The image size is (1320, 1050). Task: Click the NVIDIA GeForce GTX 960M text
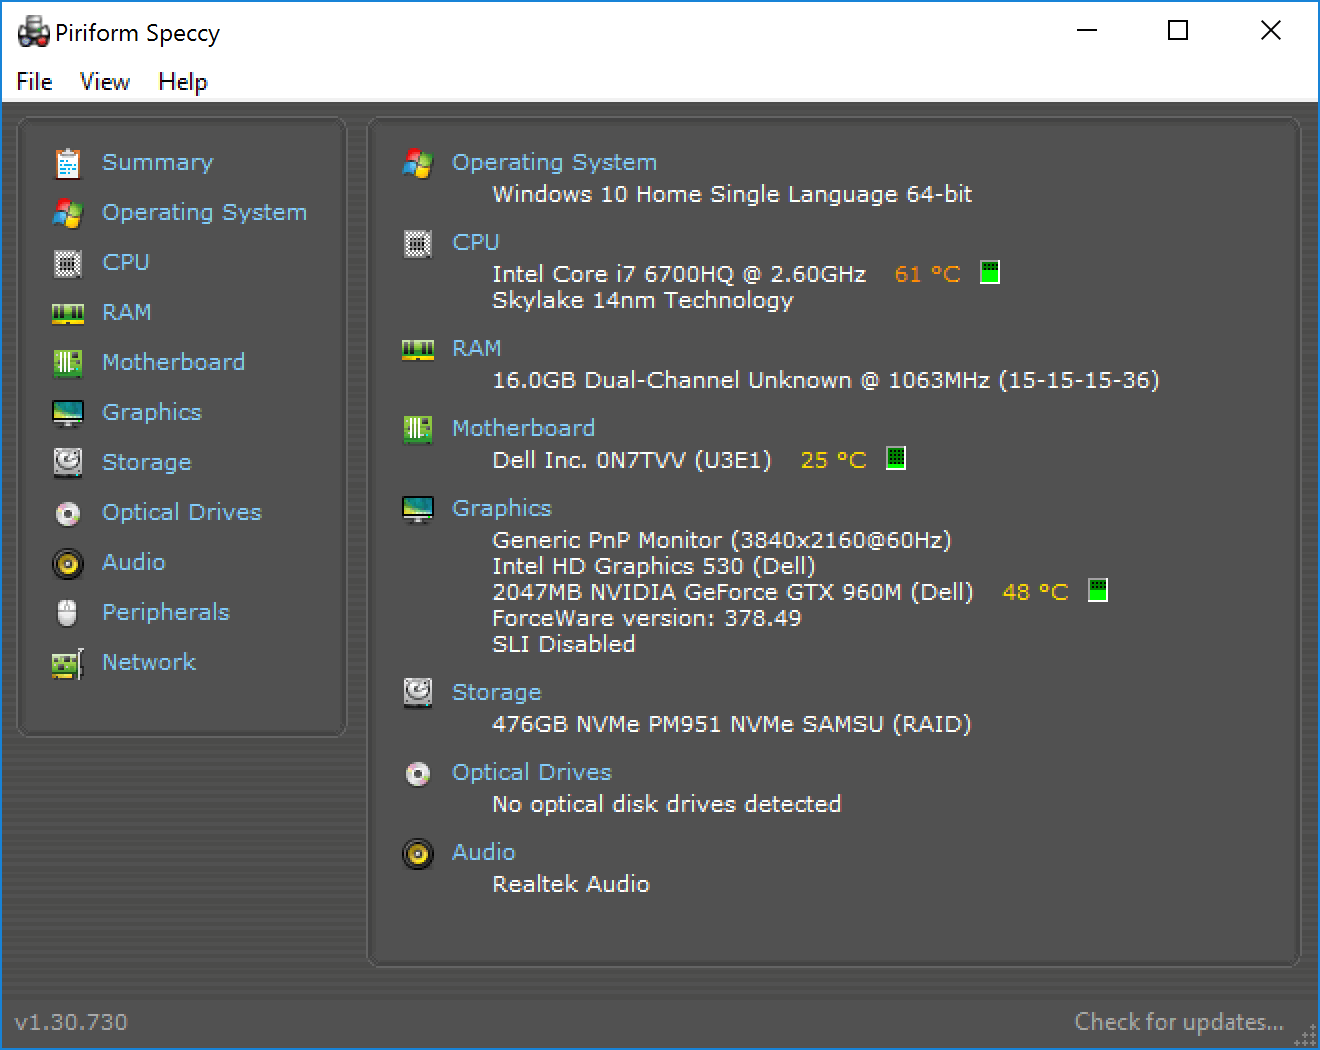[732, 592]
